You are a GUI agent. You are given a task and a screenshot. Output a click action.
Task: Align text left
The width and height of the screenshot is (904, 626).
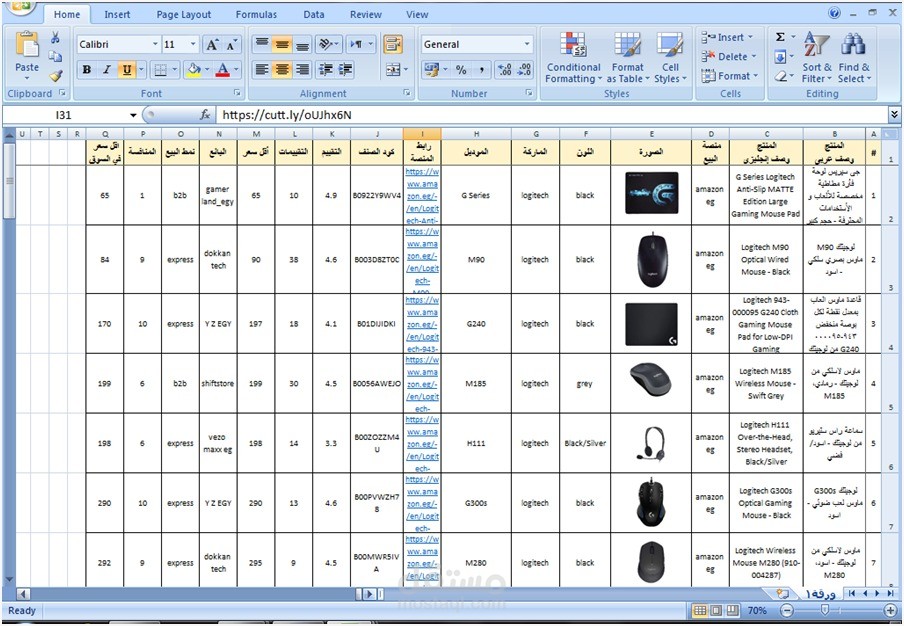[x=262, y=70]
